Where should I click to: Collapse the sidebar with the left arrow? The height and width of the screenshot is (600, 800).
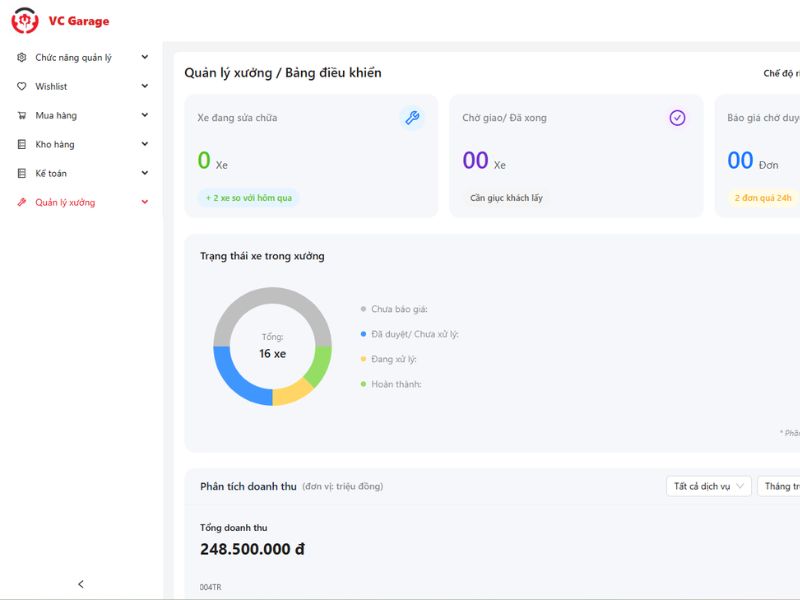click(x=81, y=584)
